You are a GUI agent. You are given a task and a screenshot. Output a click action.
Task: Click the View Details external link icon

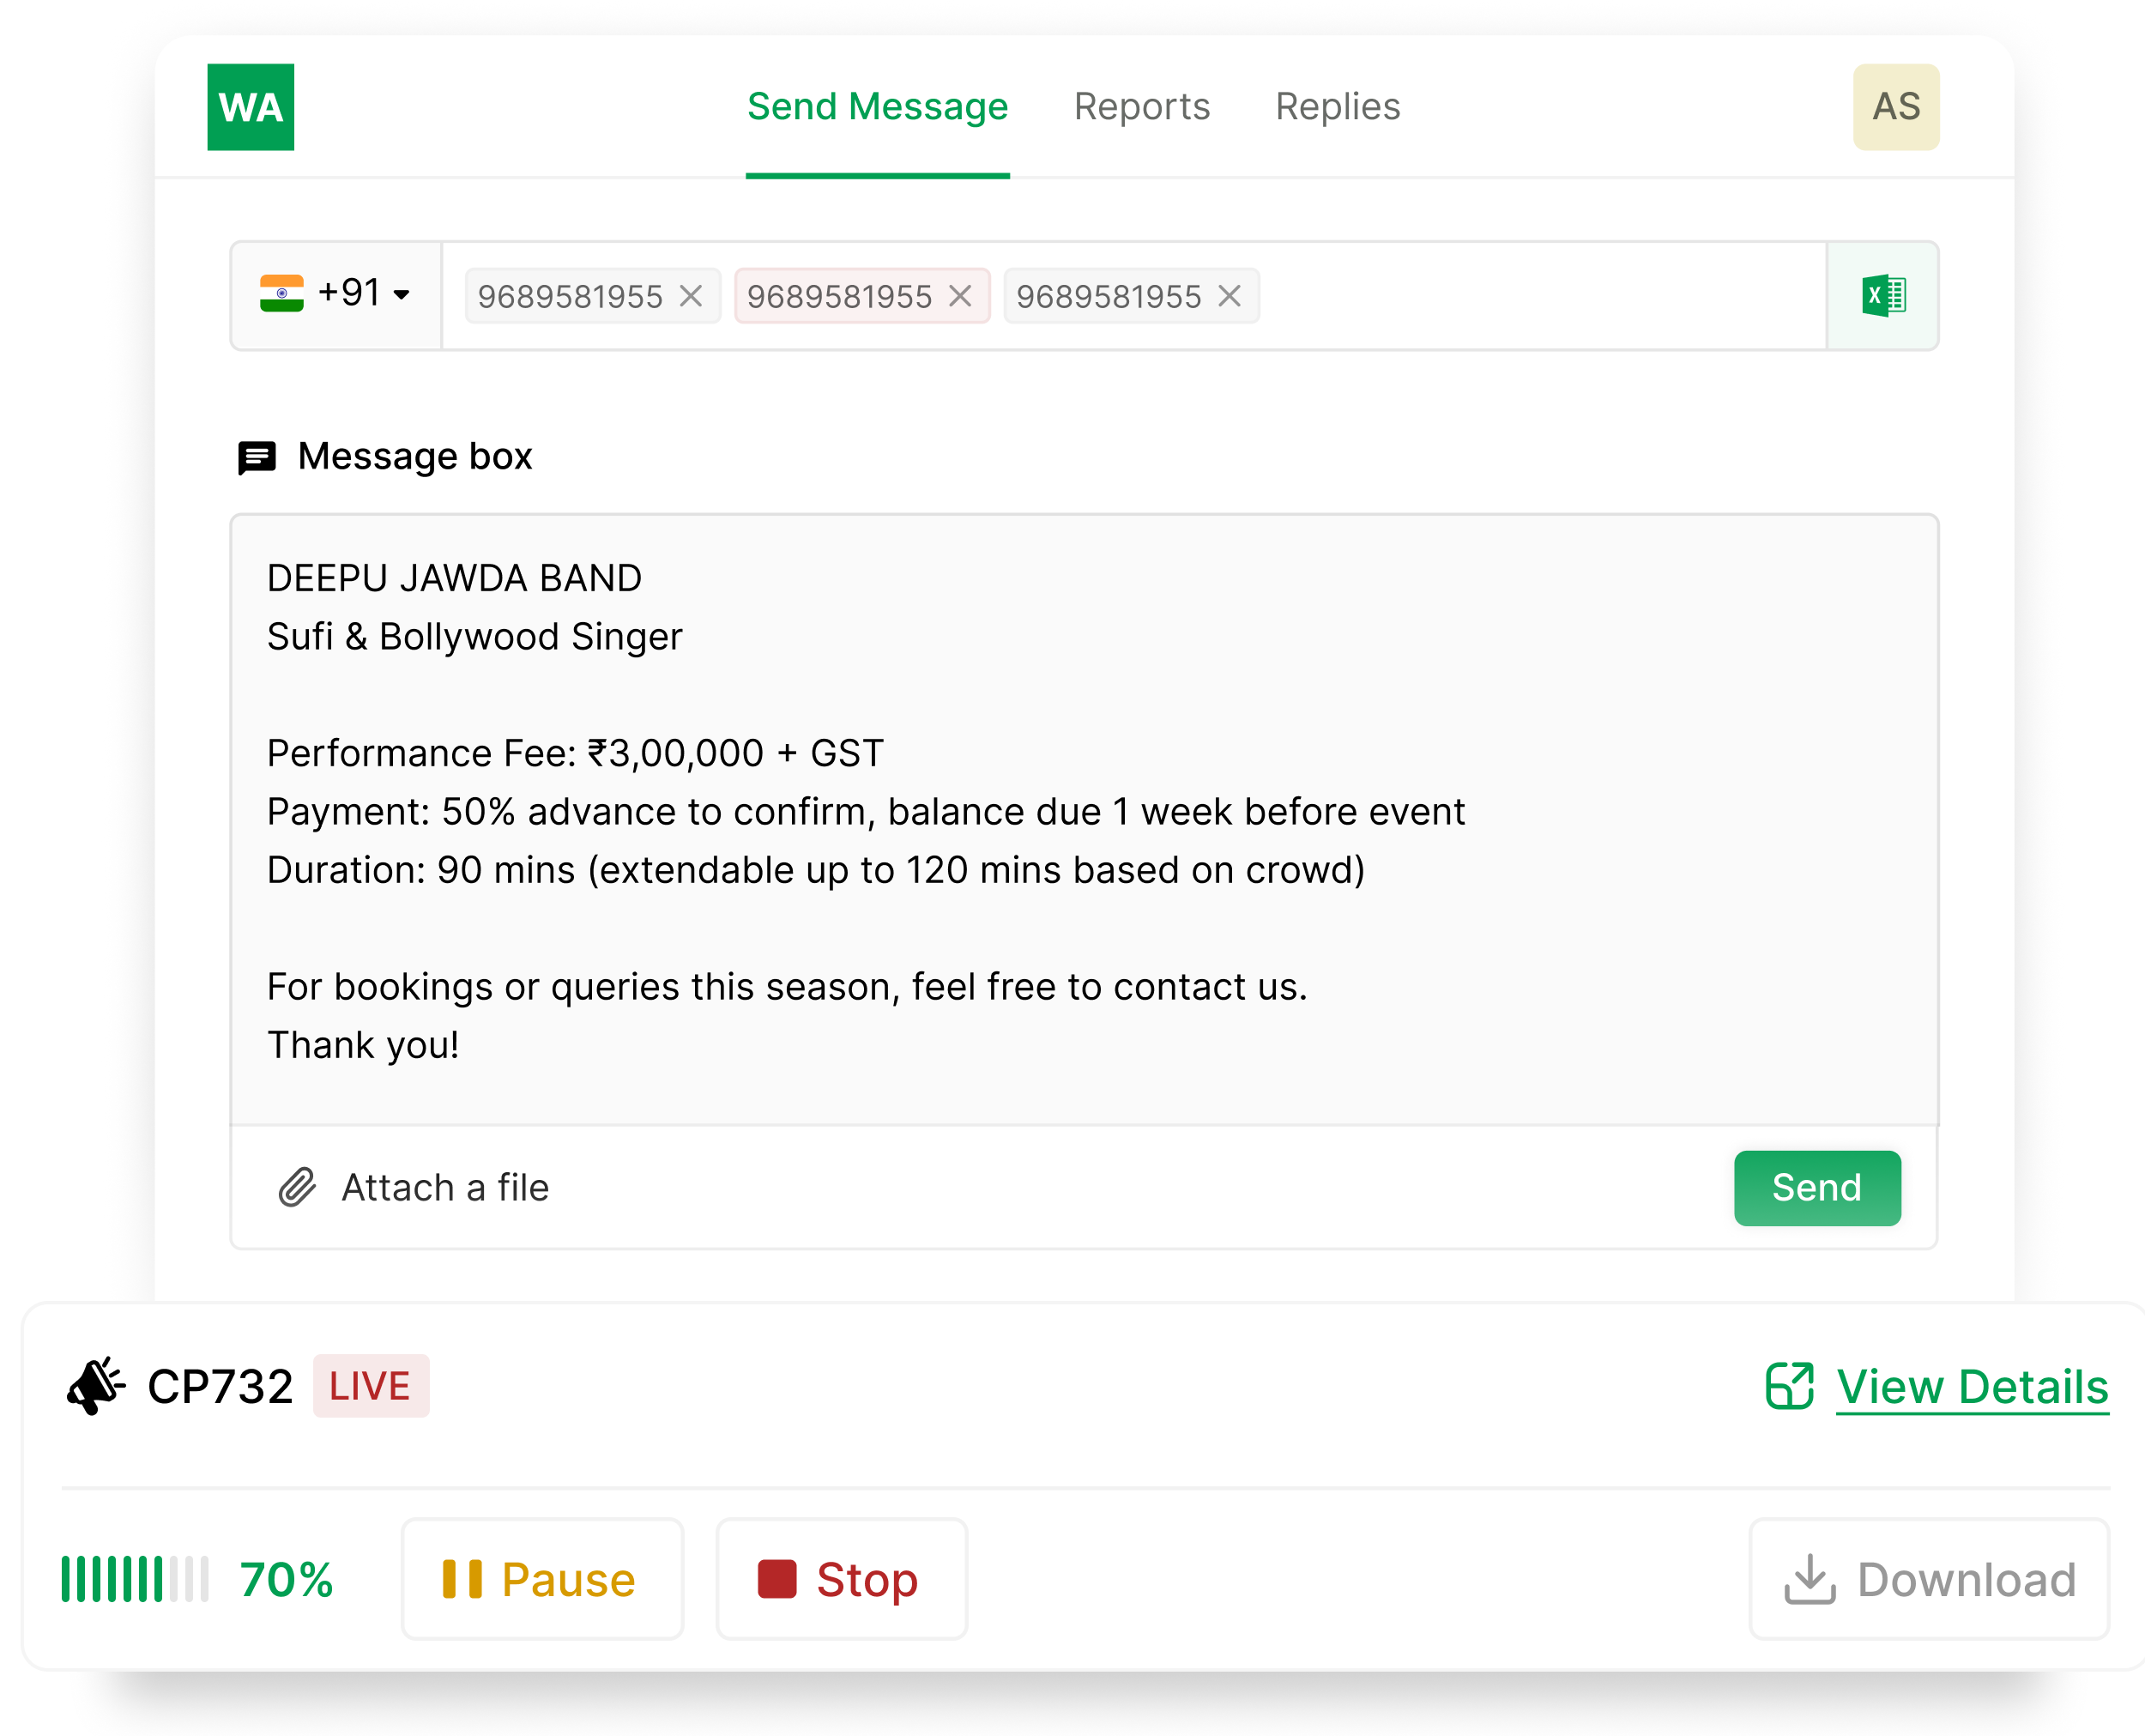point(1789,1386)
